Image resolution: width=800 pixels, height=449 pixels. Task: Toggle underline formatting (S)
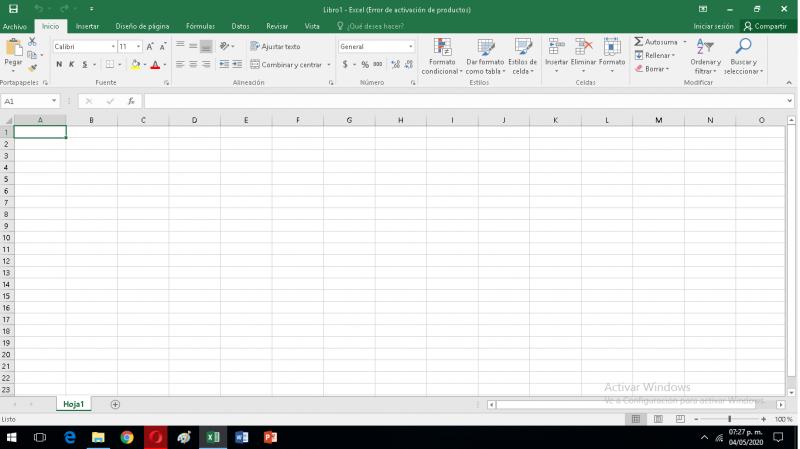pyautogui.click(x=85, y=64)
